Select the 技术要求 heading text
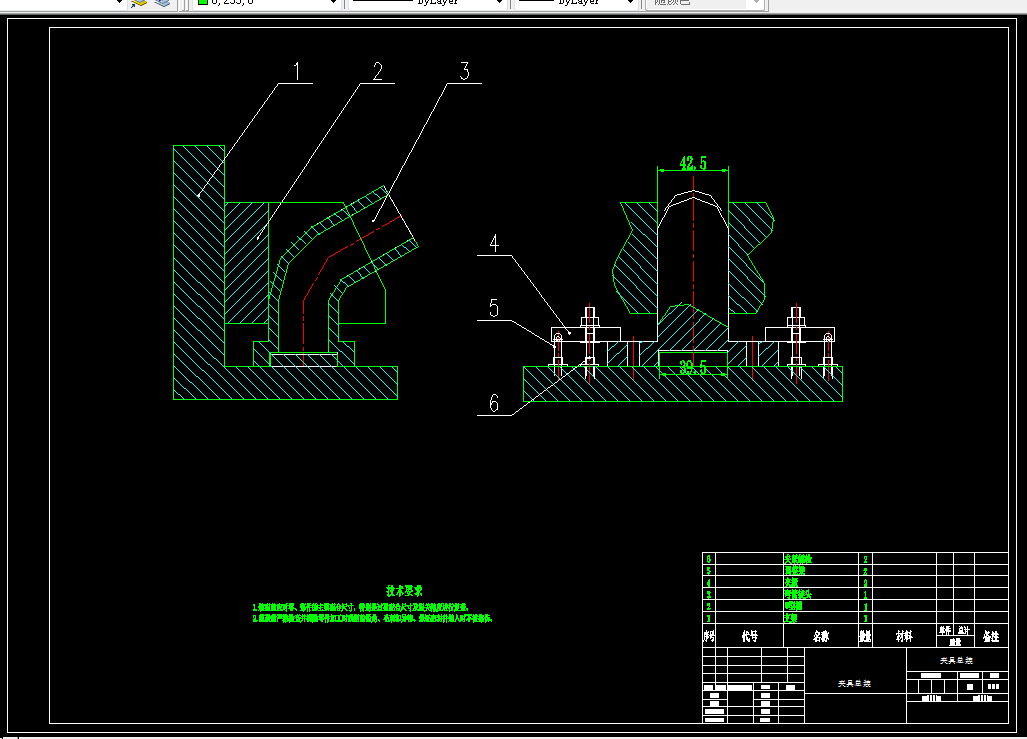This screenshot has height=739, width=1027. click(404, 591)
